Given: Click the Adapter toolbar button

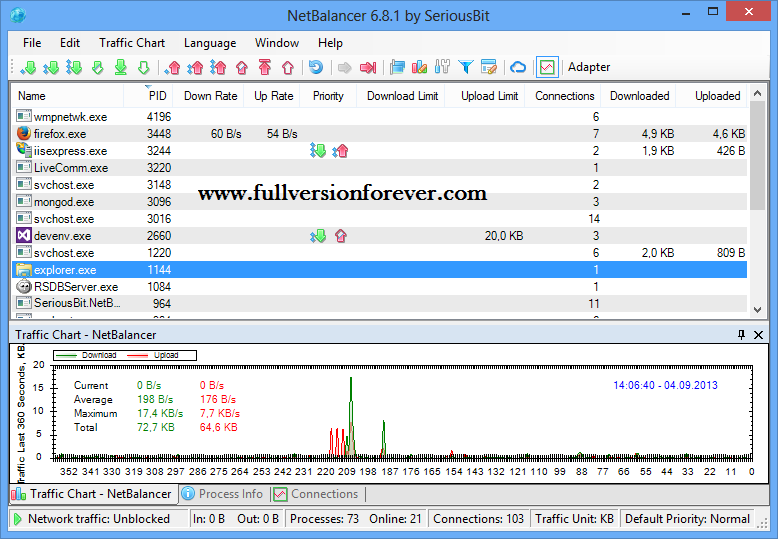Looking at the screenshot, I should tap(589, 67).
